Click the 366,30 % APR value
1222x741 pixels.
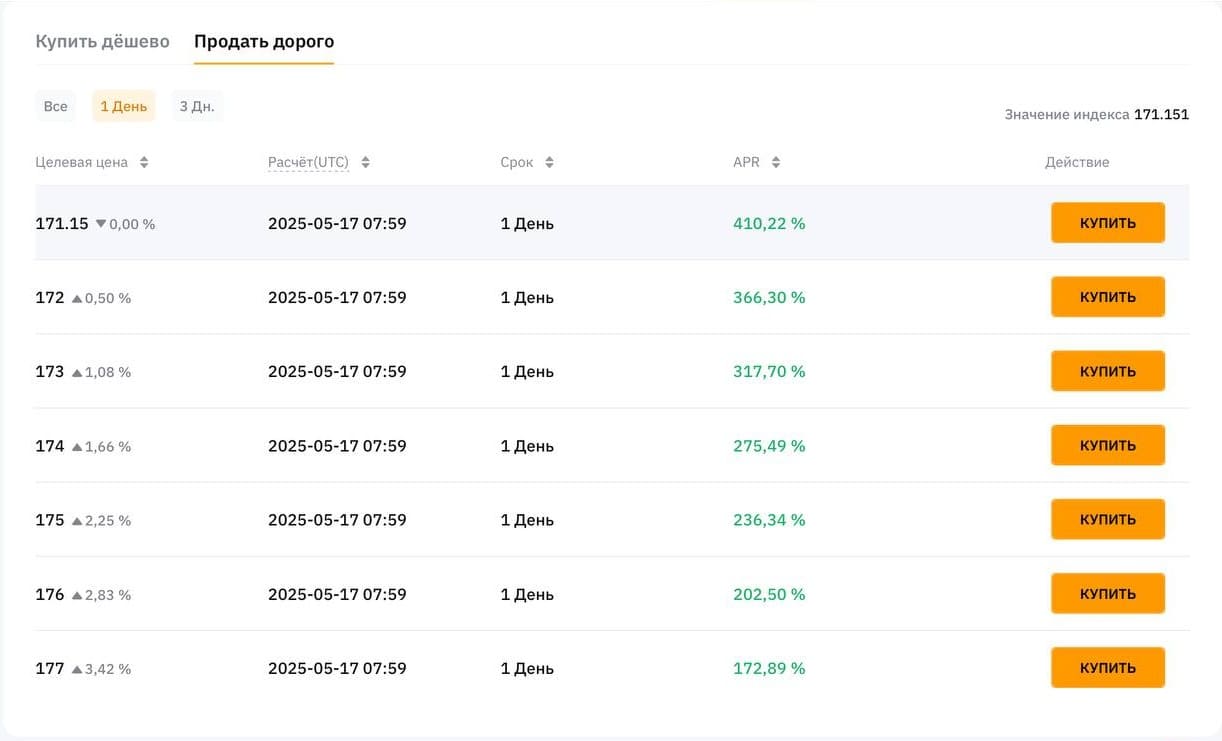tap(769, 298)
